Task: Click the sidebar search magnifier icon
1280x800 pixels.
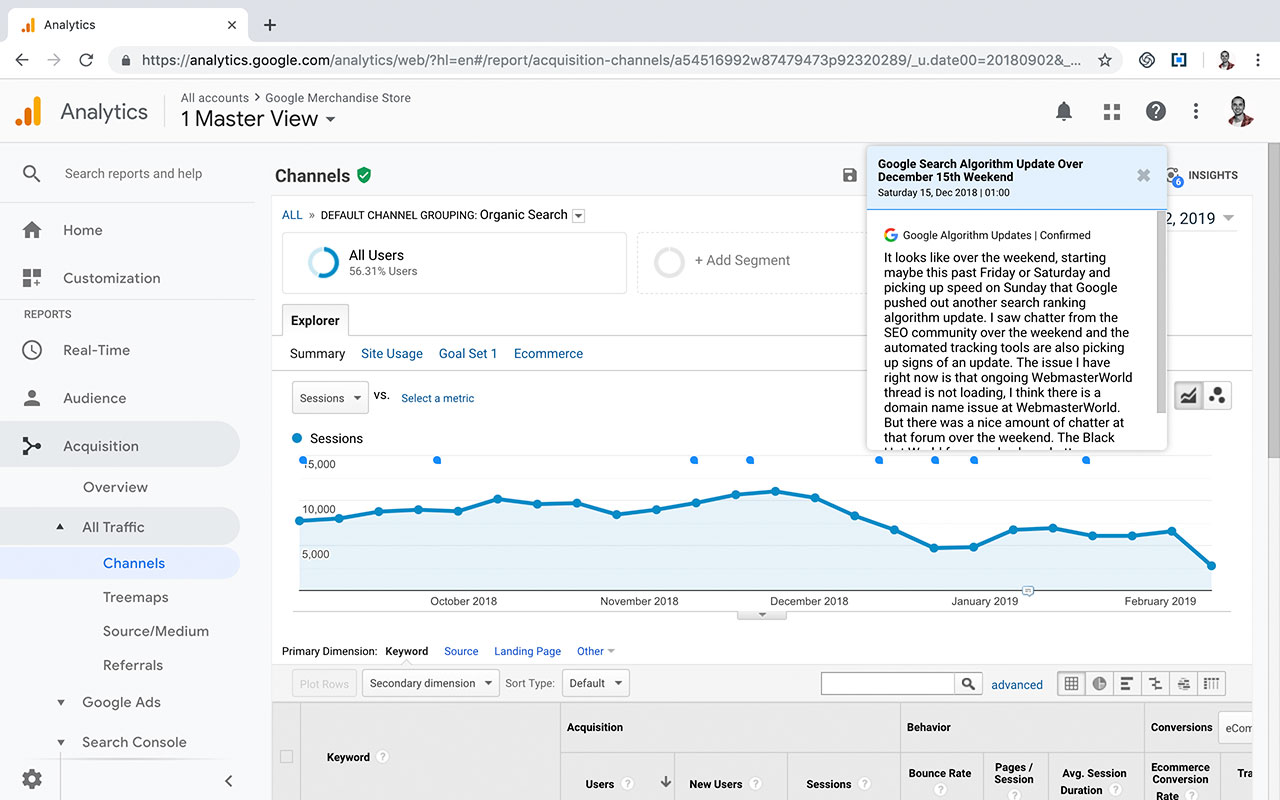Action: click(32, 174)
